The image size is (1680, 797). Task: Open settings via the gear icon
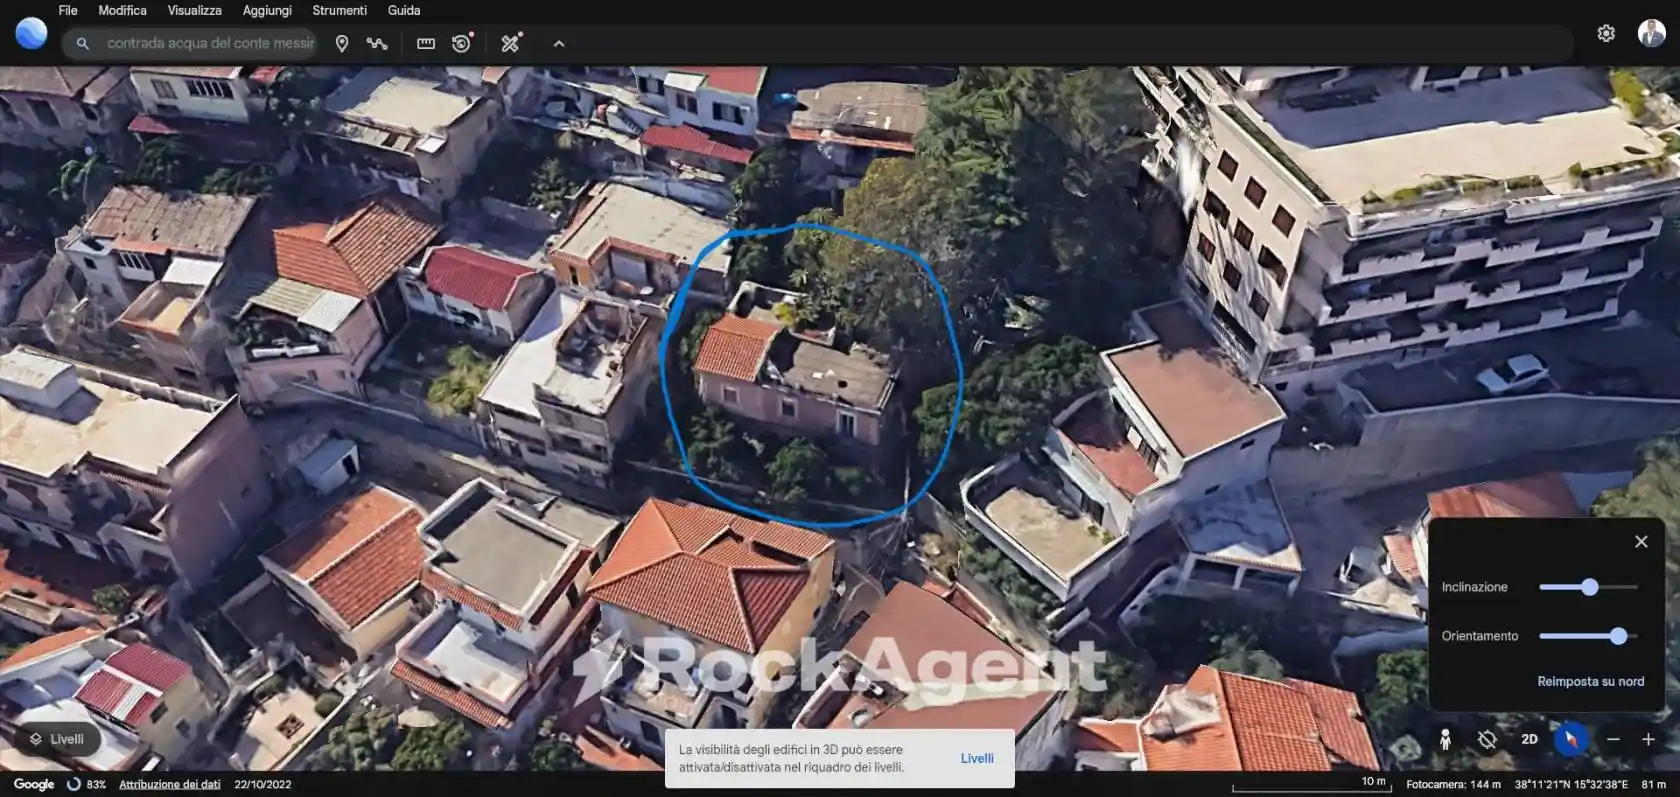1606,33
